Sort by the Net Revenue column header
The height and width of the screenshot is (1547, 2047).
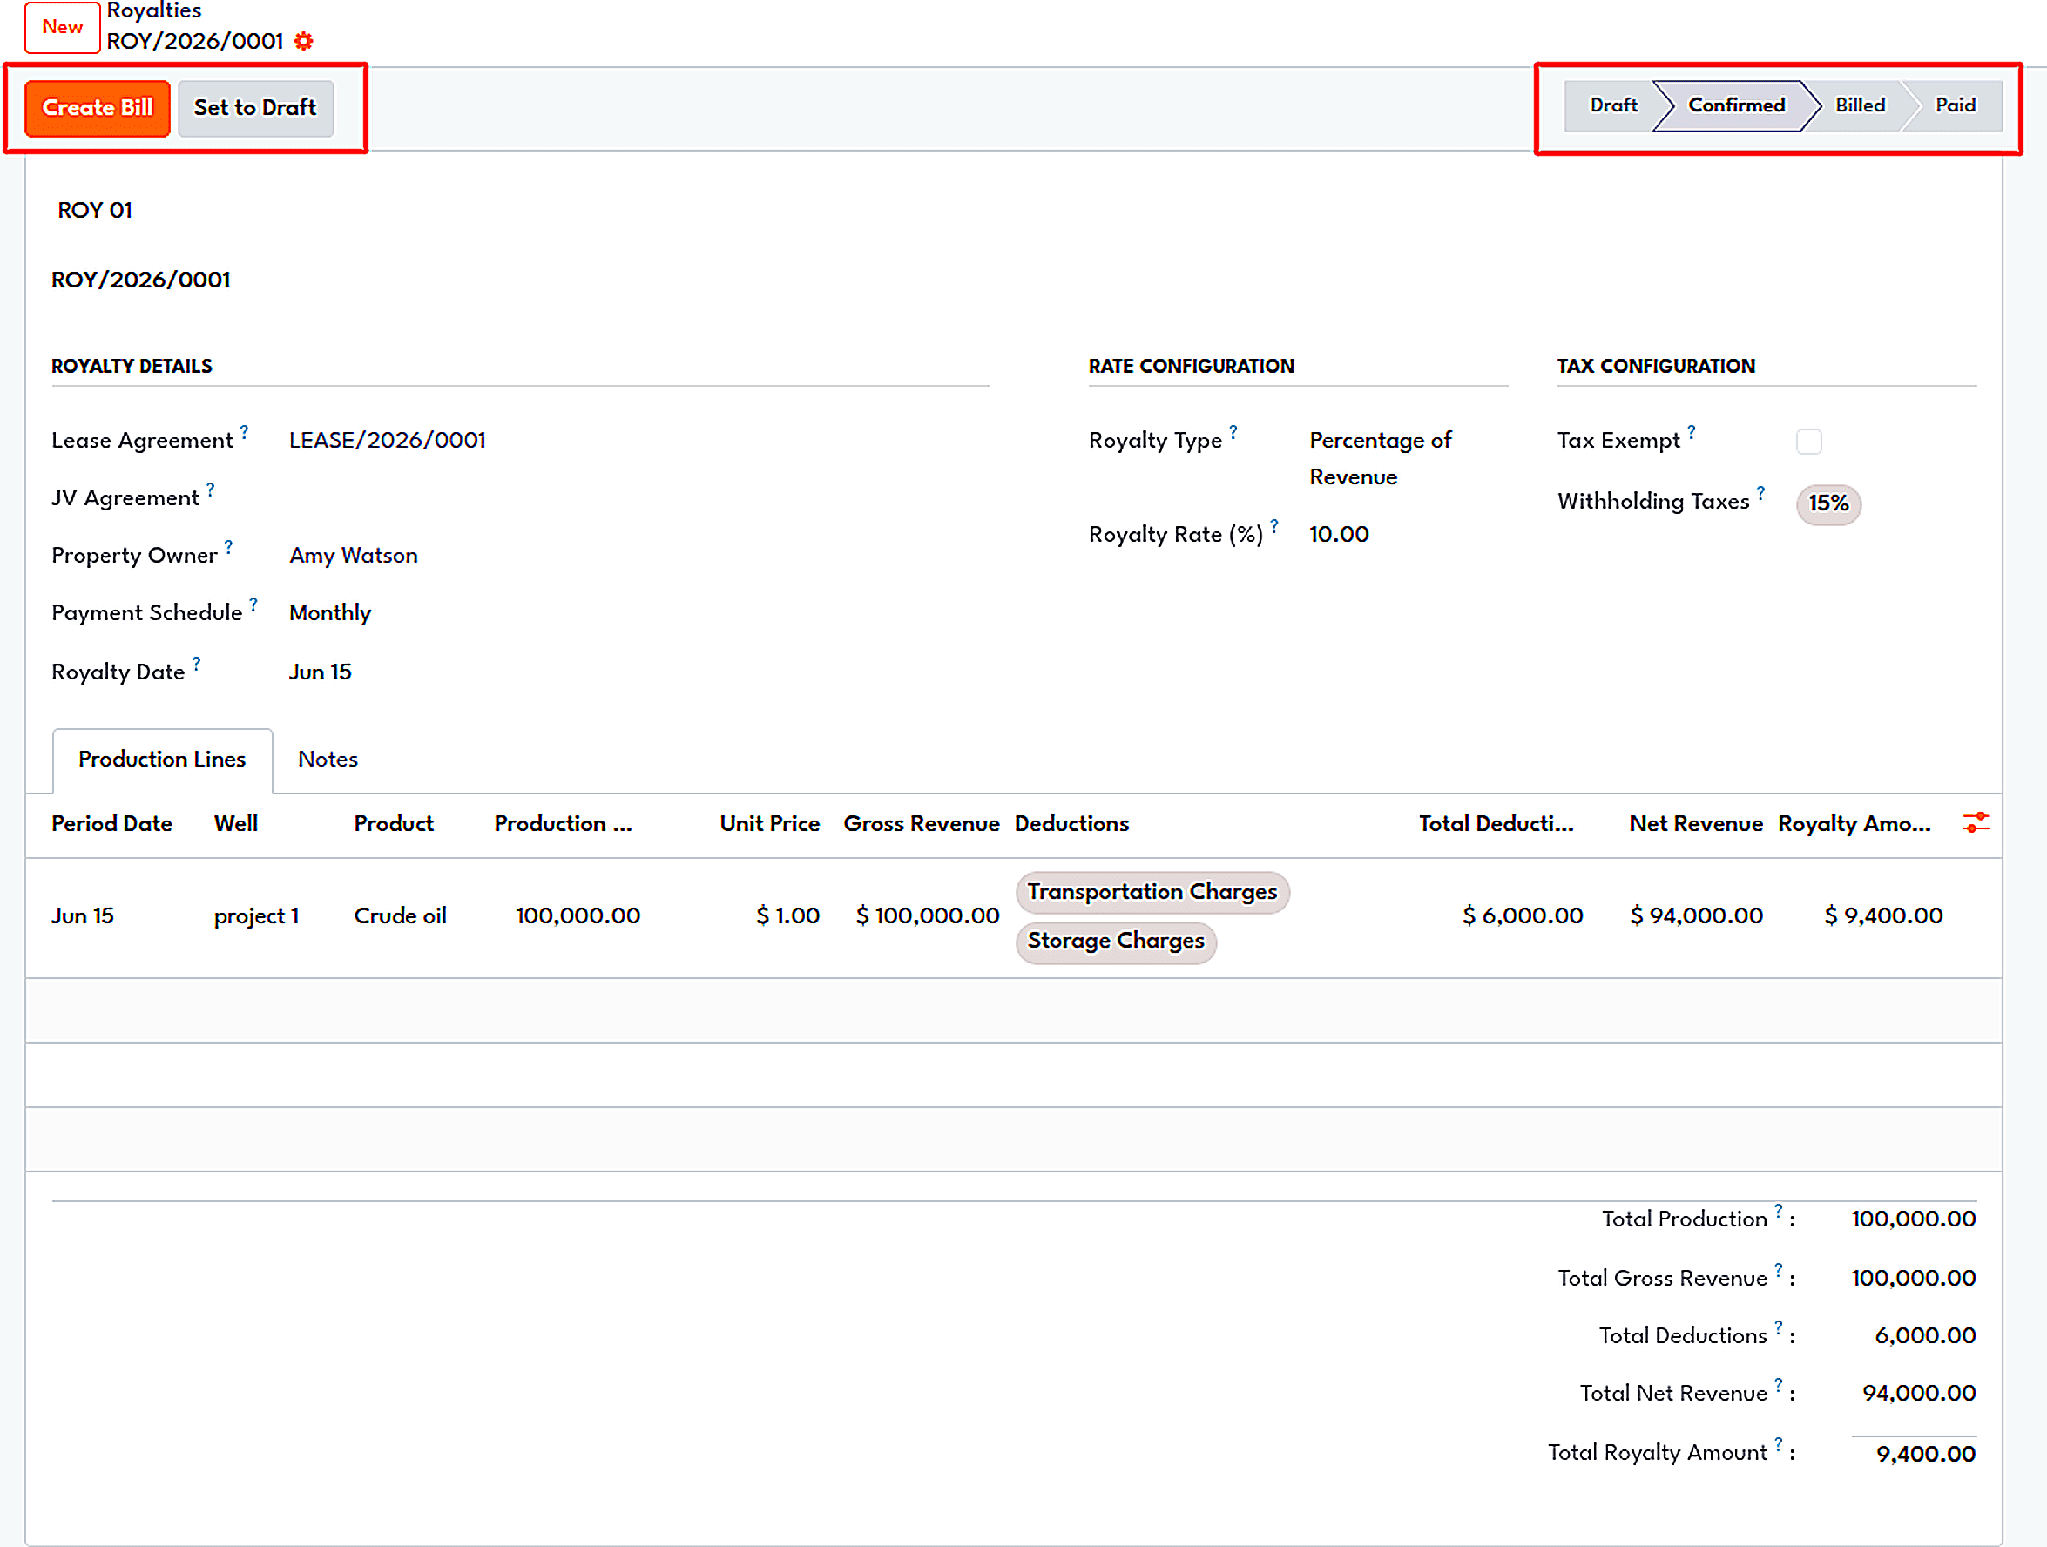1696,824
